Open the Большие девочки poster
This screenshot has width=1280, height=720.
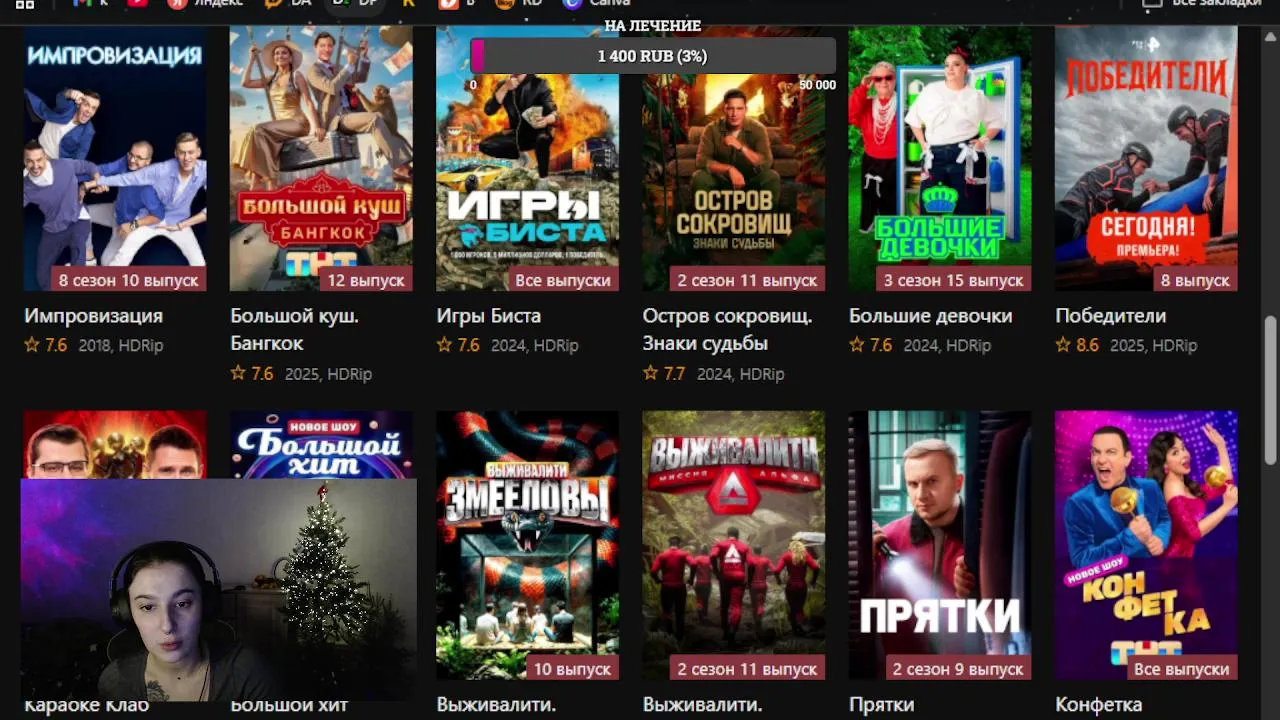pos(940,158)
